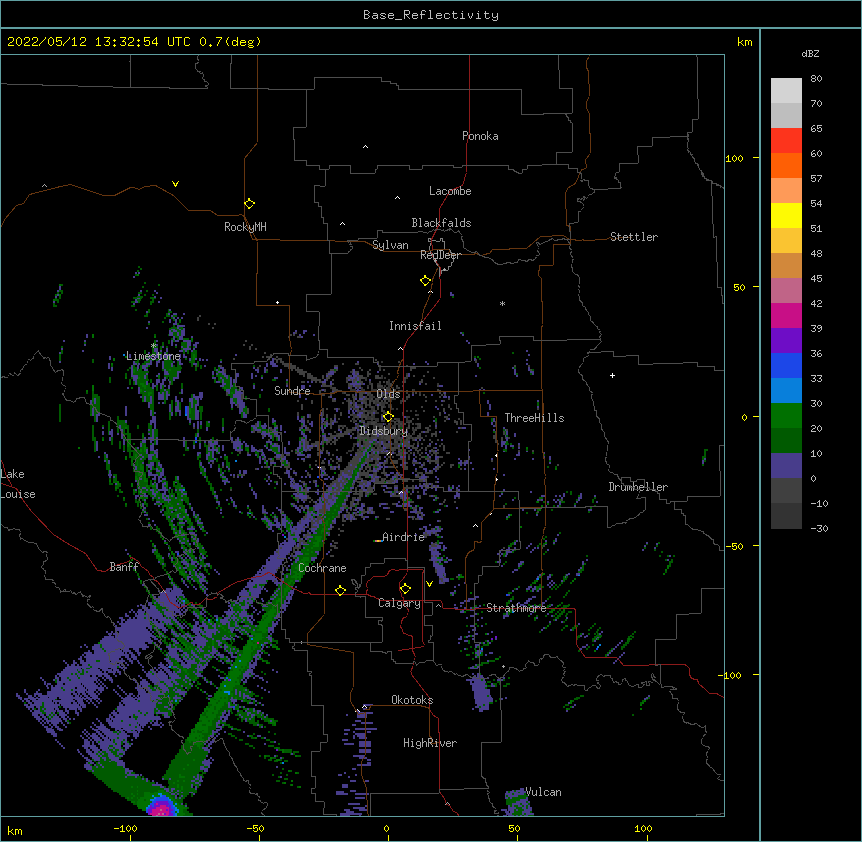Click the yellow diamond marker above RockyMH
Screen dimensions: 862x842
click(x=250, y=204)
